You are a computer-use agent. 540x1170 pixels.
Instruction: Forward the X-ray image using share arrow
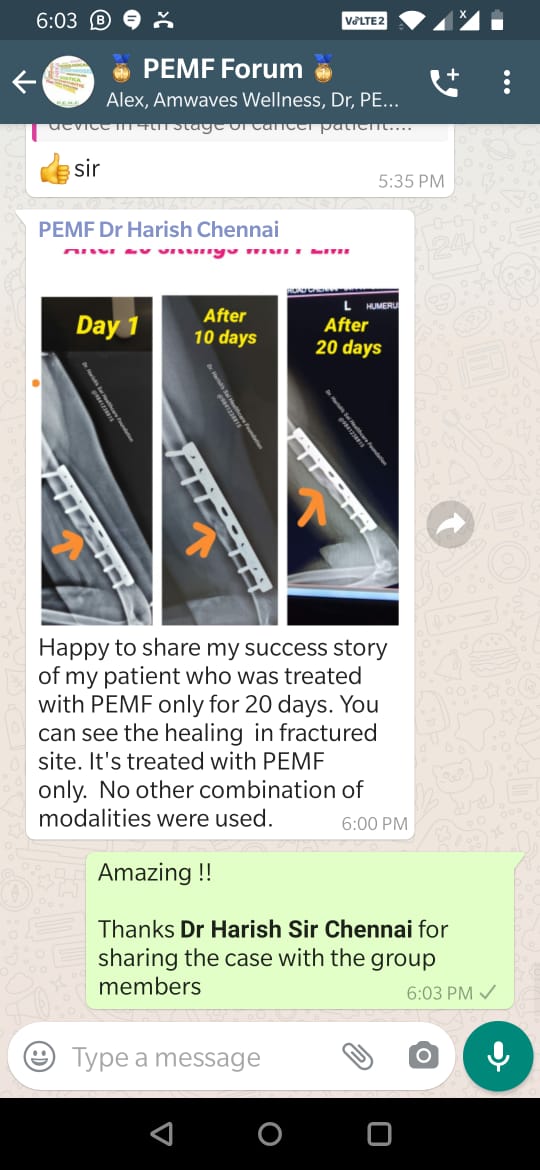click(450, 525)
